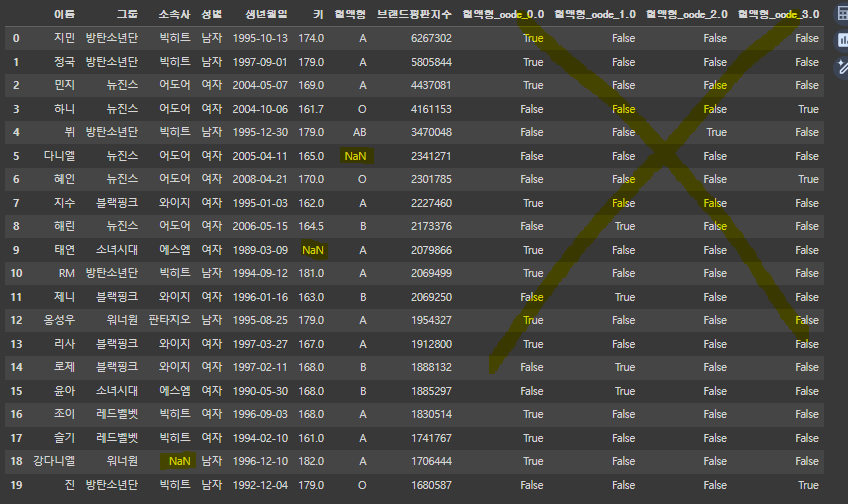Click birthdate cell 2008-04-21
This screenshot has width=848, height=504.
click(x=260, y=179)
